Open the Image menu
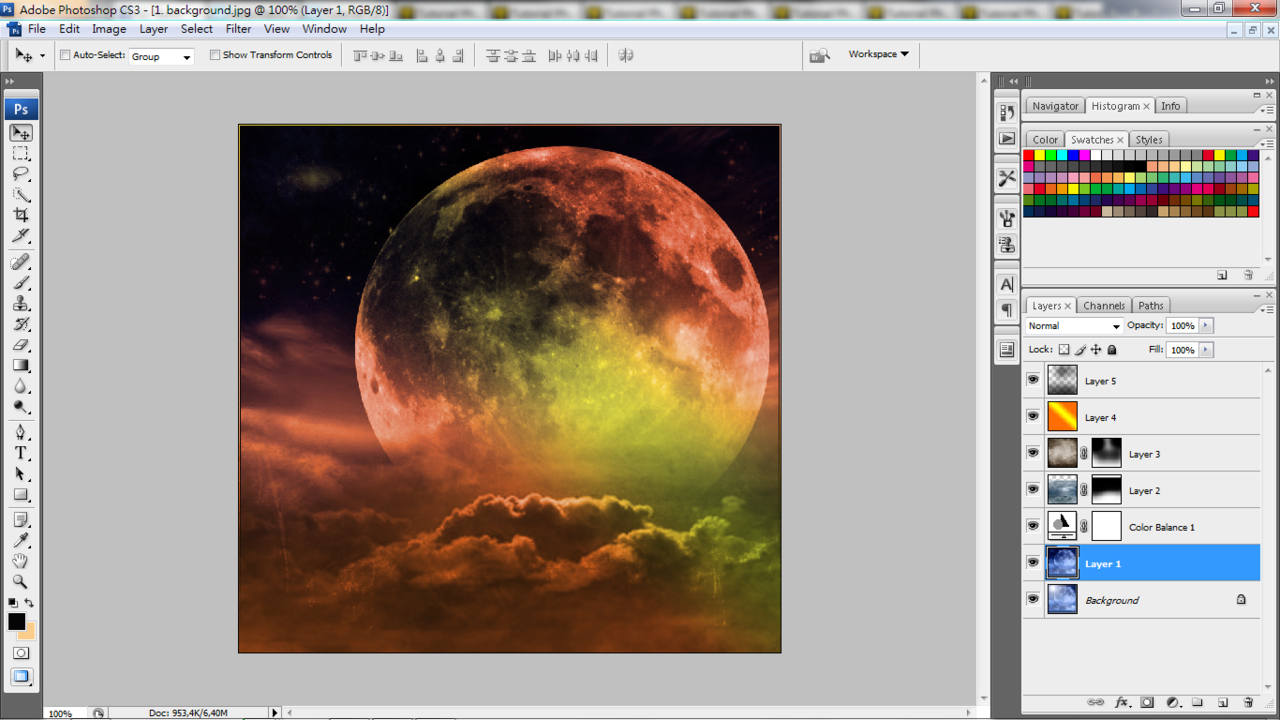Viewport: 1280px width, 720px height. [109, 29]
